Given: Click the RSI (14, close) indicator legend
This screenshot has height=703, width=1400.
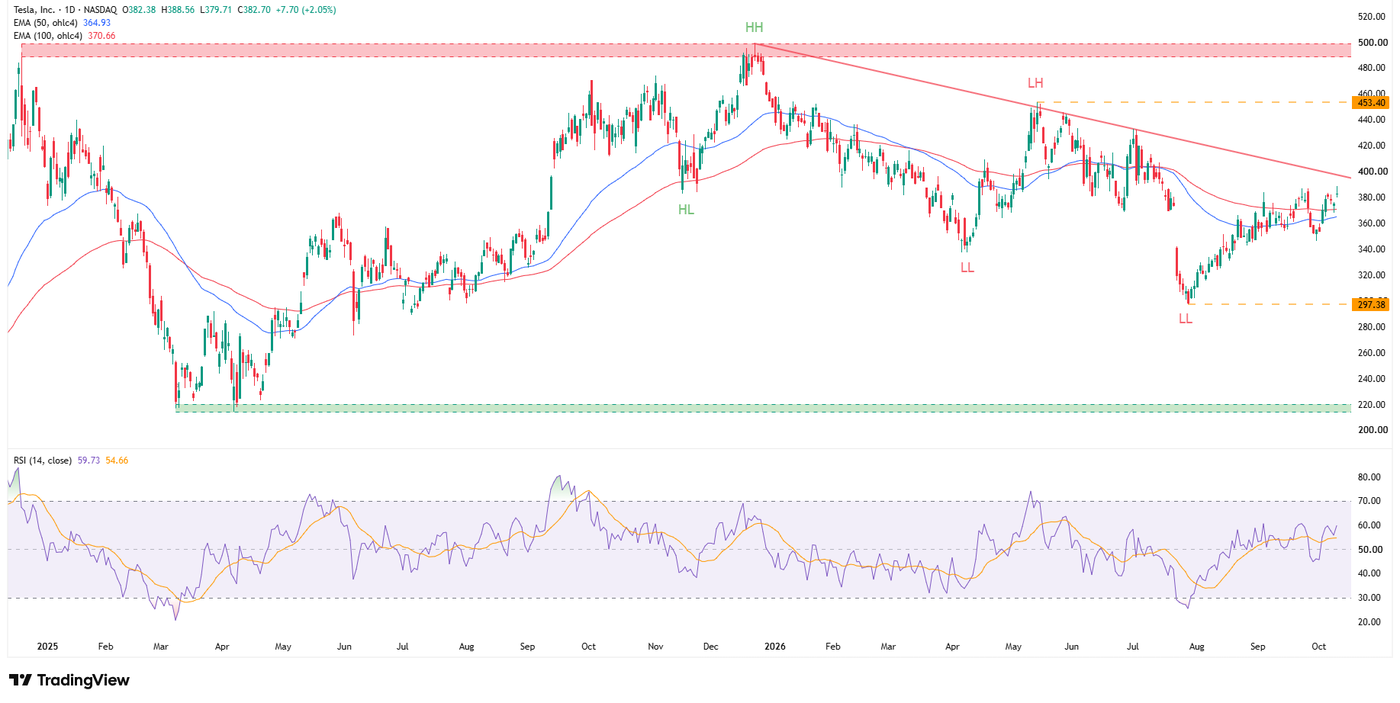Looking at the screenshot, I should (x=43, y=460).
